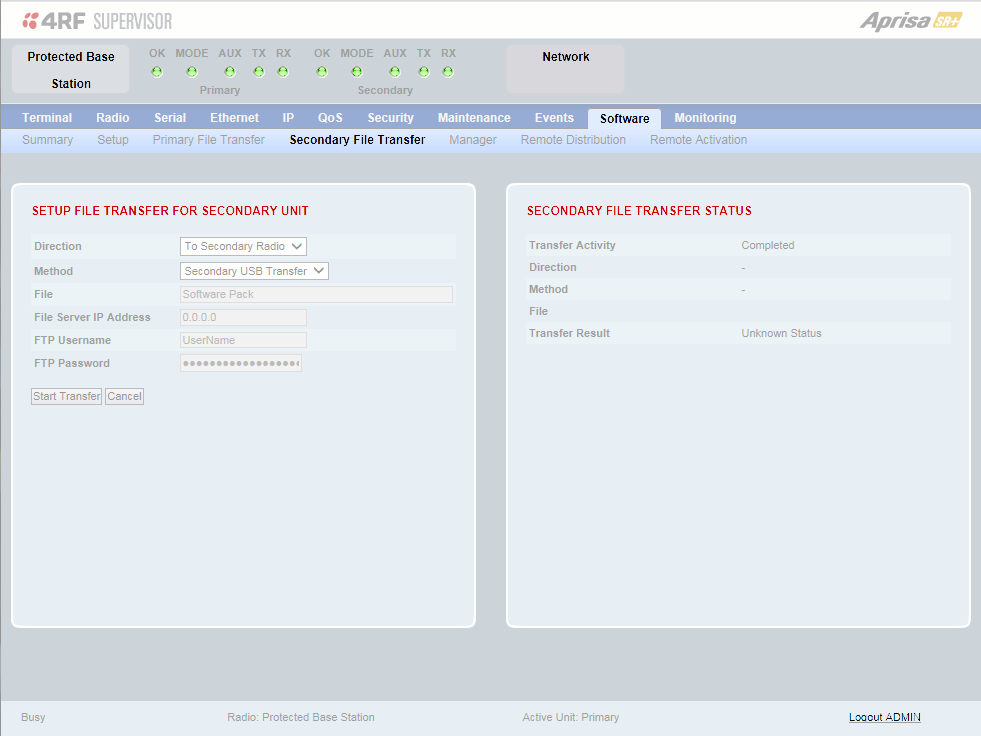This screenshot has height=736, width=981.
Task: Open the Software Summary sub-tab
Action: 48,140
